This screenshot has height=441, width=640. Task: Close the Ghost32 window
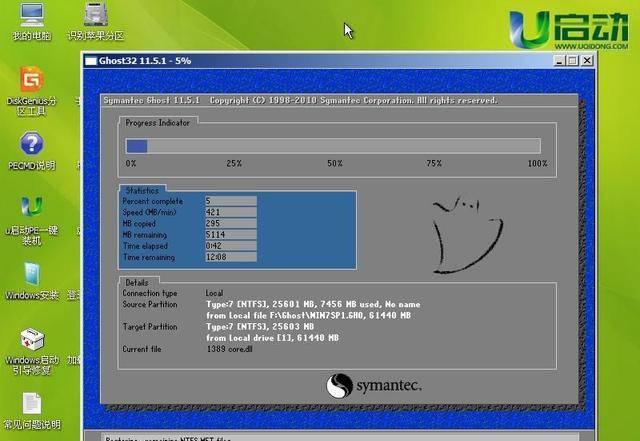coord(587,61)
